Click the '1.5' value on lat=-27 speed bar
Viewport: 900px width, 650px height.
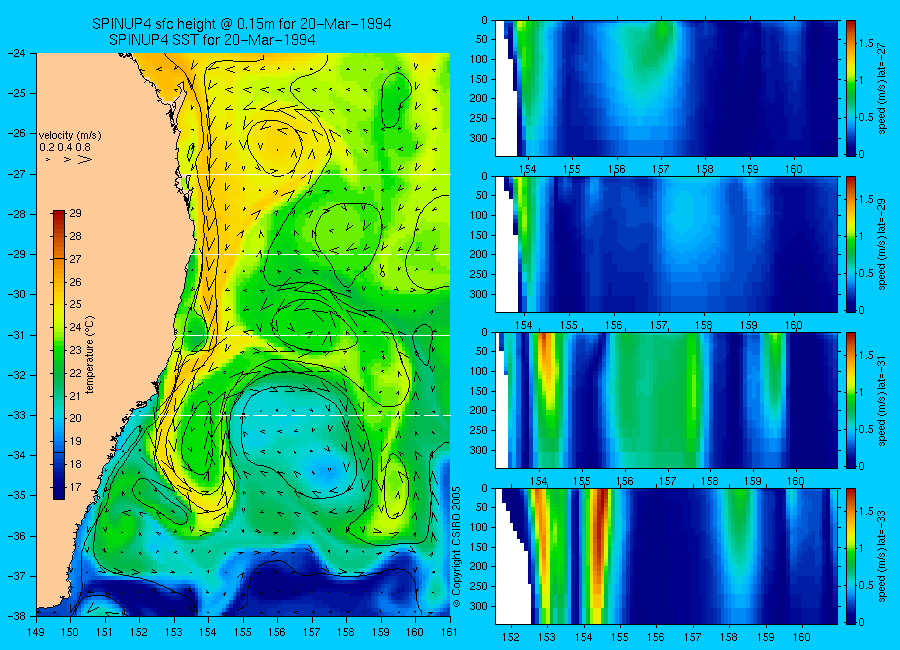(866, 43)
